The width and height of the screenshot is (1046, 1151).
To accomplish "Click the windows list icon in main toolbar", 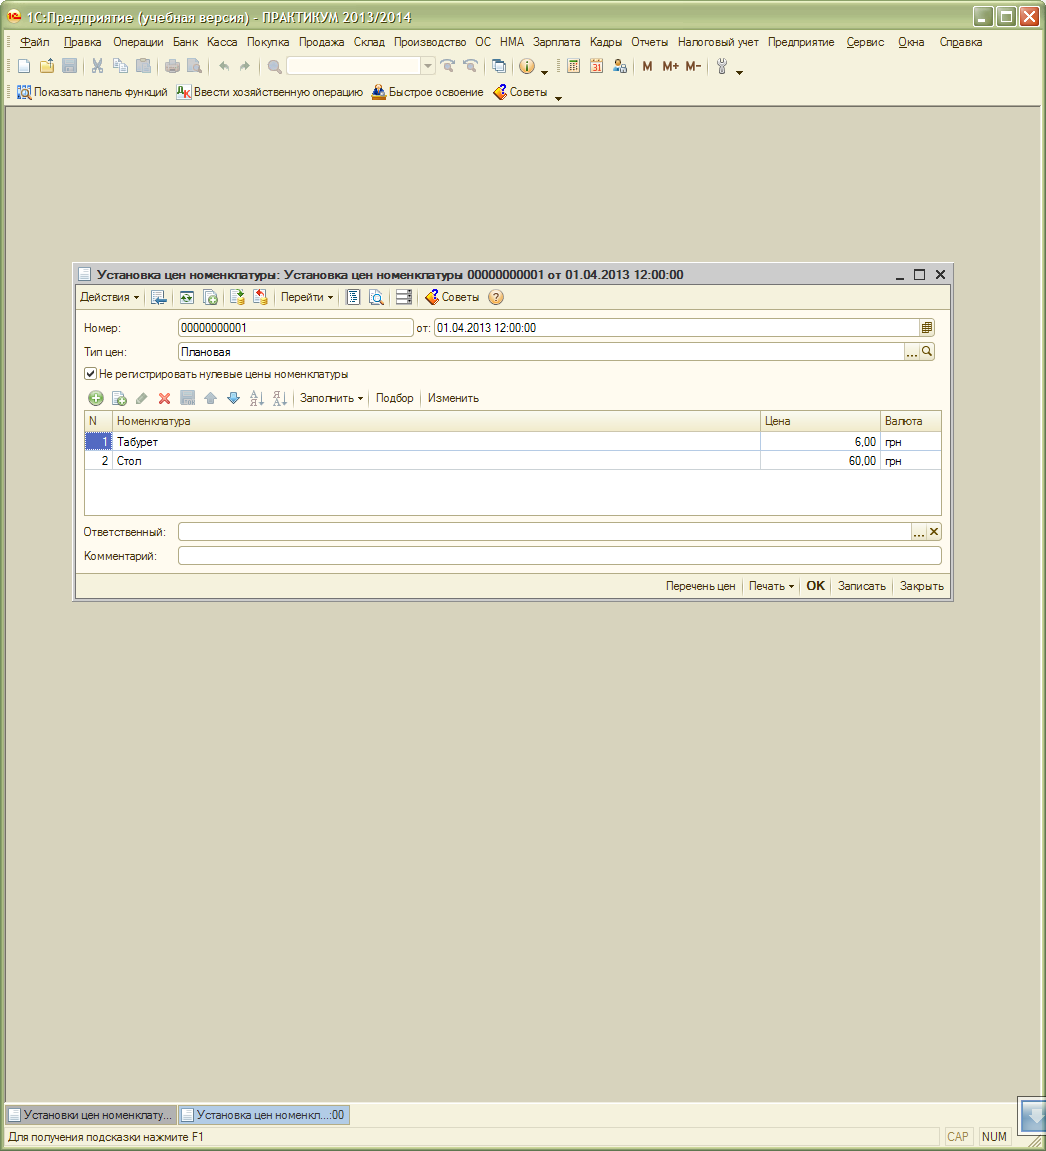I will [x=499, y=67].
